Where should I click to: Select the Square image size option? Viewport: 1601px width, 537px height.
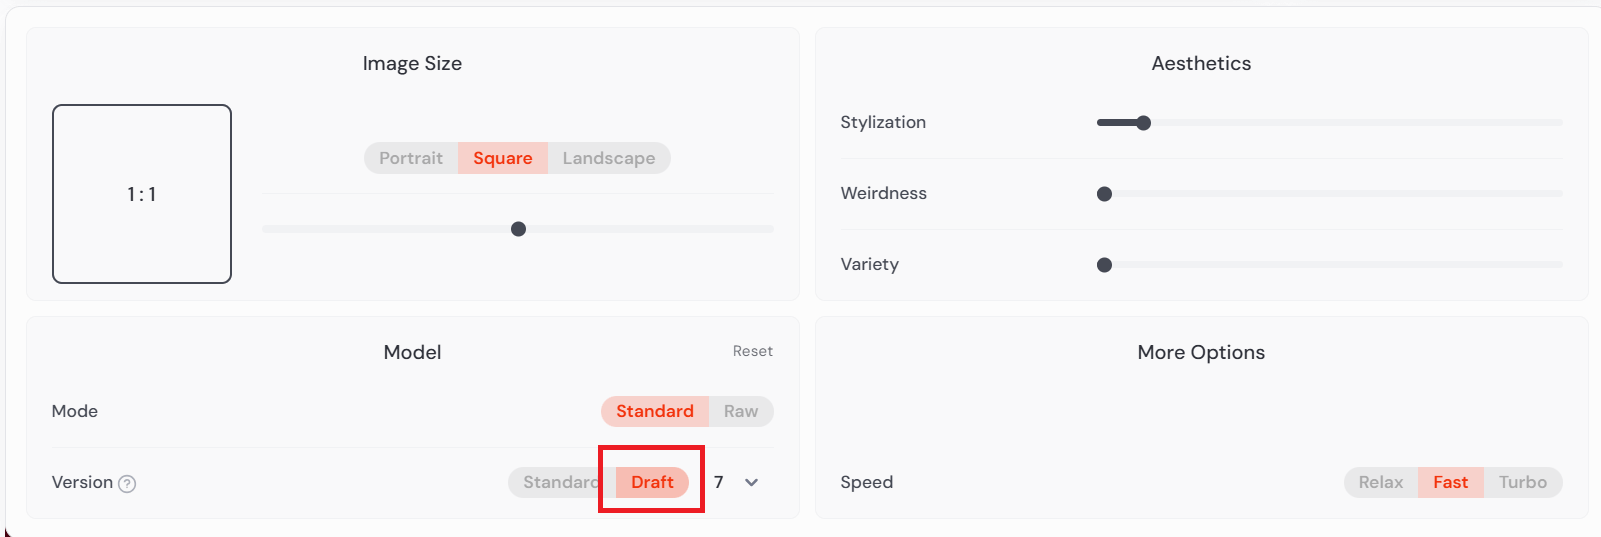[502, 158]
